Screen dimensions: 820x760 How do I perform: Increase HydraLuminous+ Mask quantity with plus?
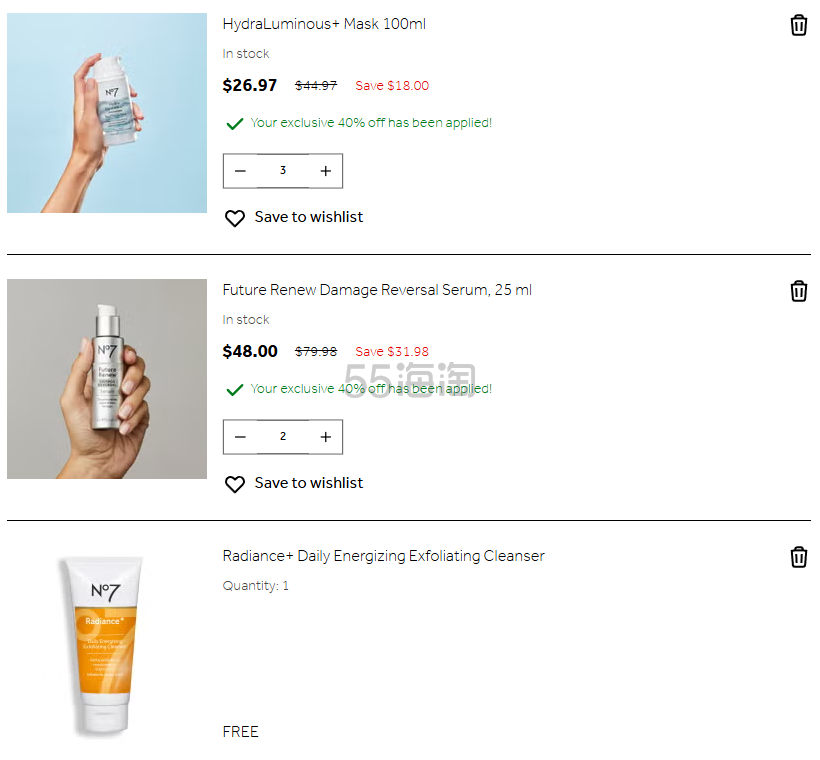pyautogui.click(x=325, y=171)
